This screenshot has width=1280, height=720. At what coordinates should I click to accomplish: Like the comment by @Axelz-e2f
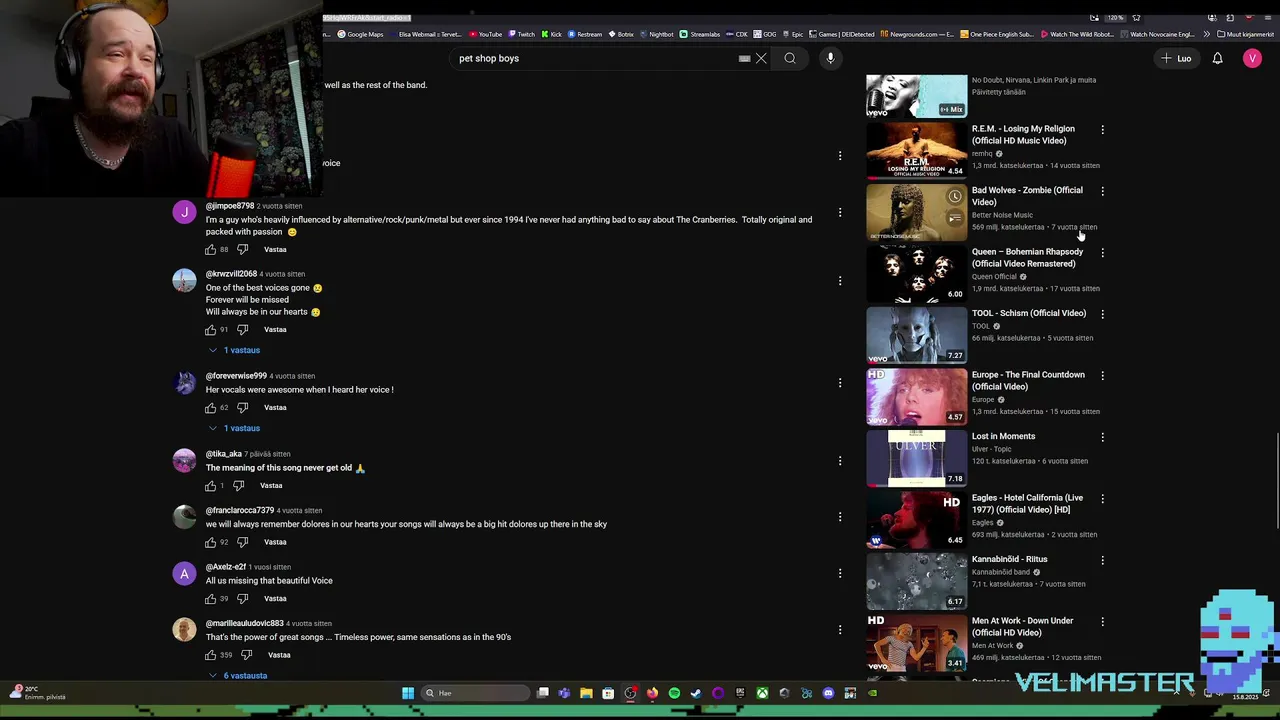(x=210, y=598)
